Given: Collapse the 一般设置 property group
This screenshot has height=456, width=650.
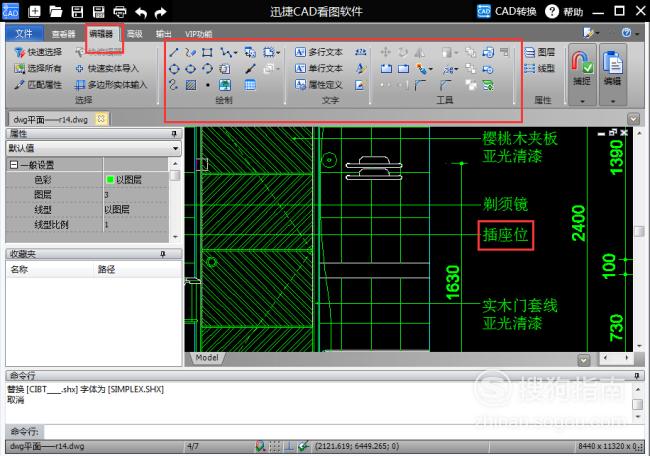Looking at the screenshot, I should (14, 165).
